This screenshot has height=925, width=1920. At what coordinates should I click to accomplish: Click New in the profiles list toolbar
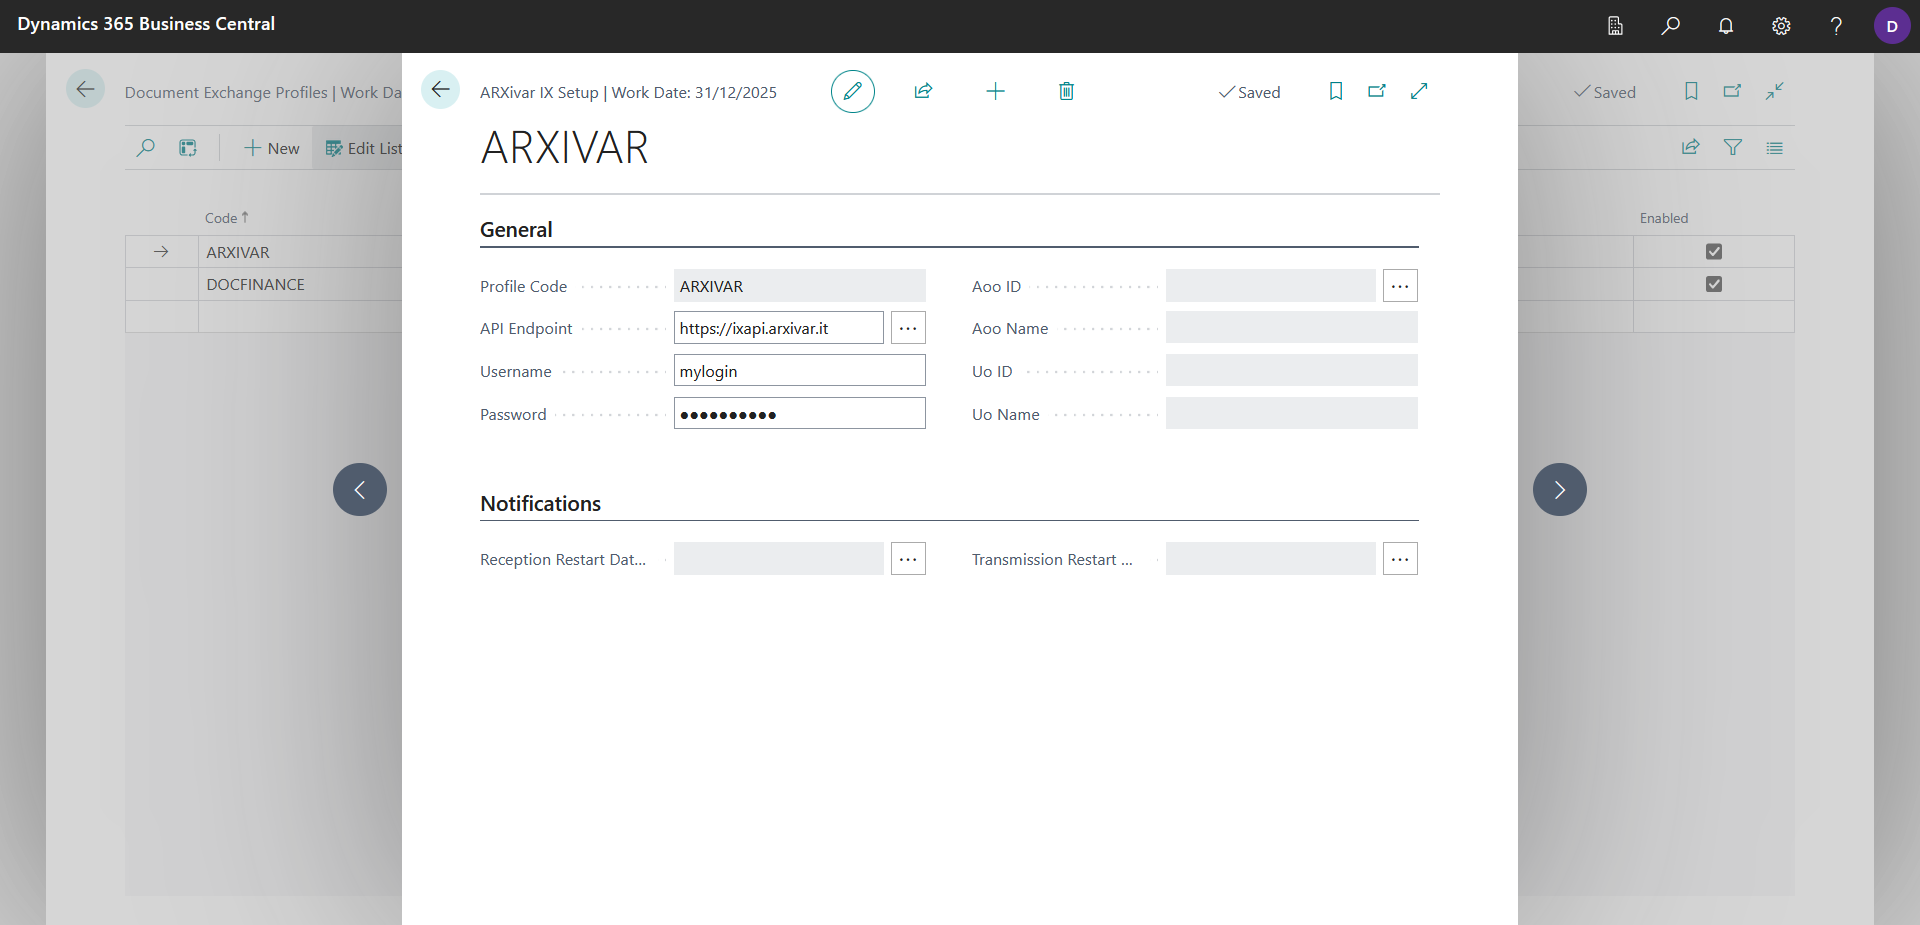click(x=272, y=148)
